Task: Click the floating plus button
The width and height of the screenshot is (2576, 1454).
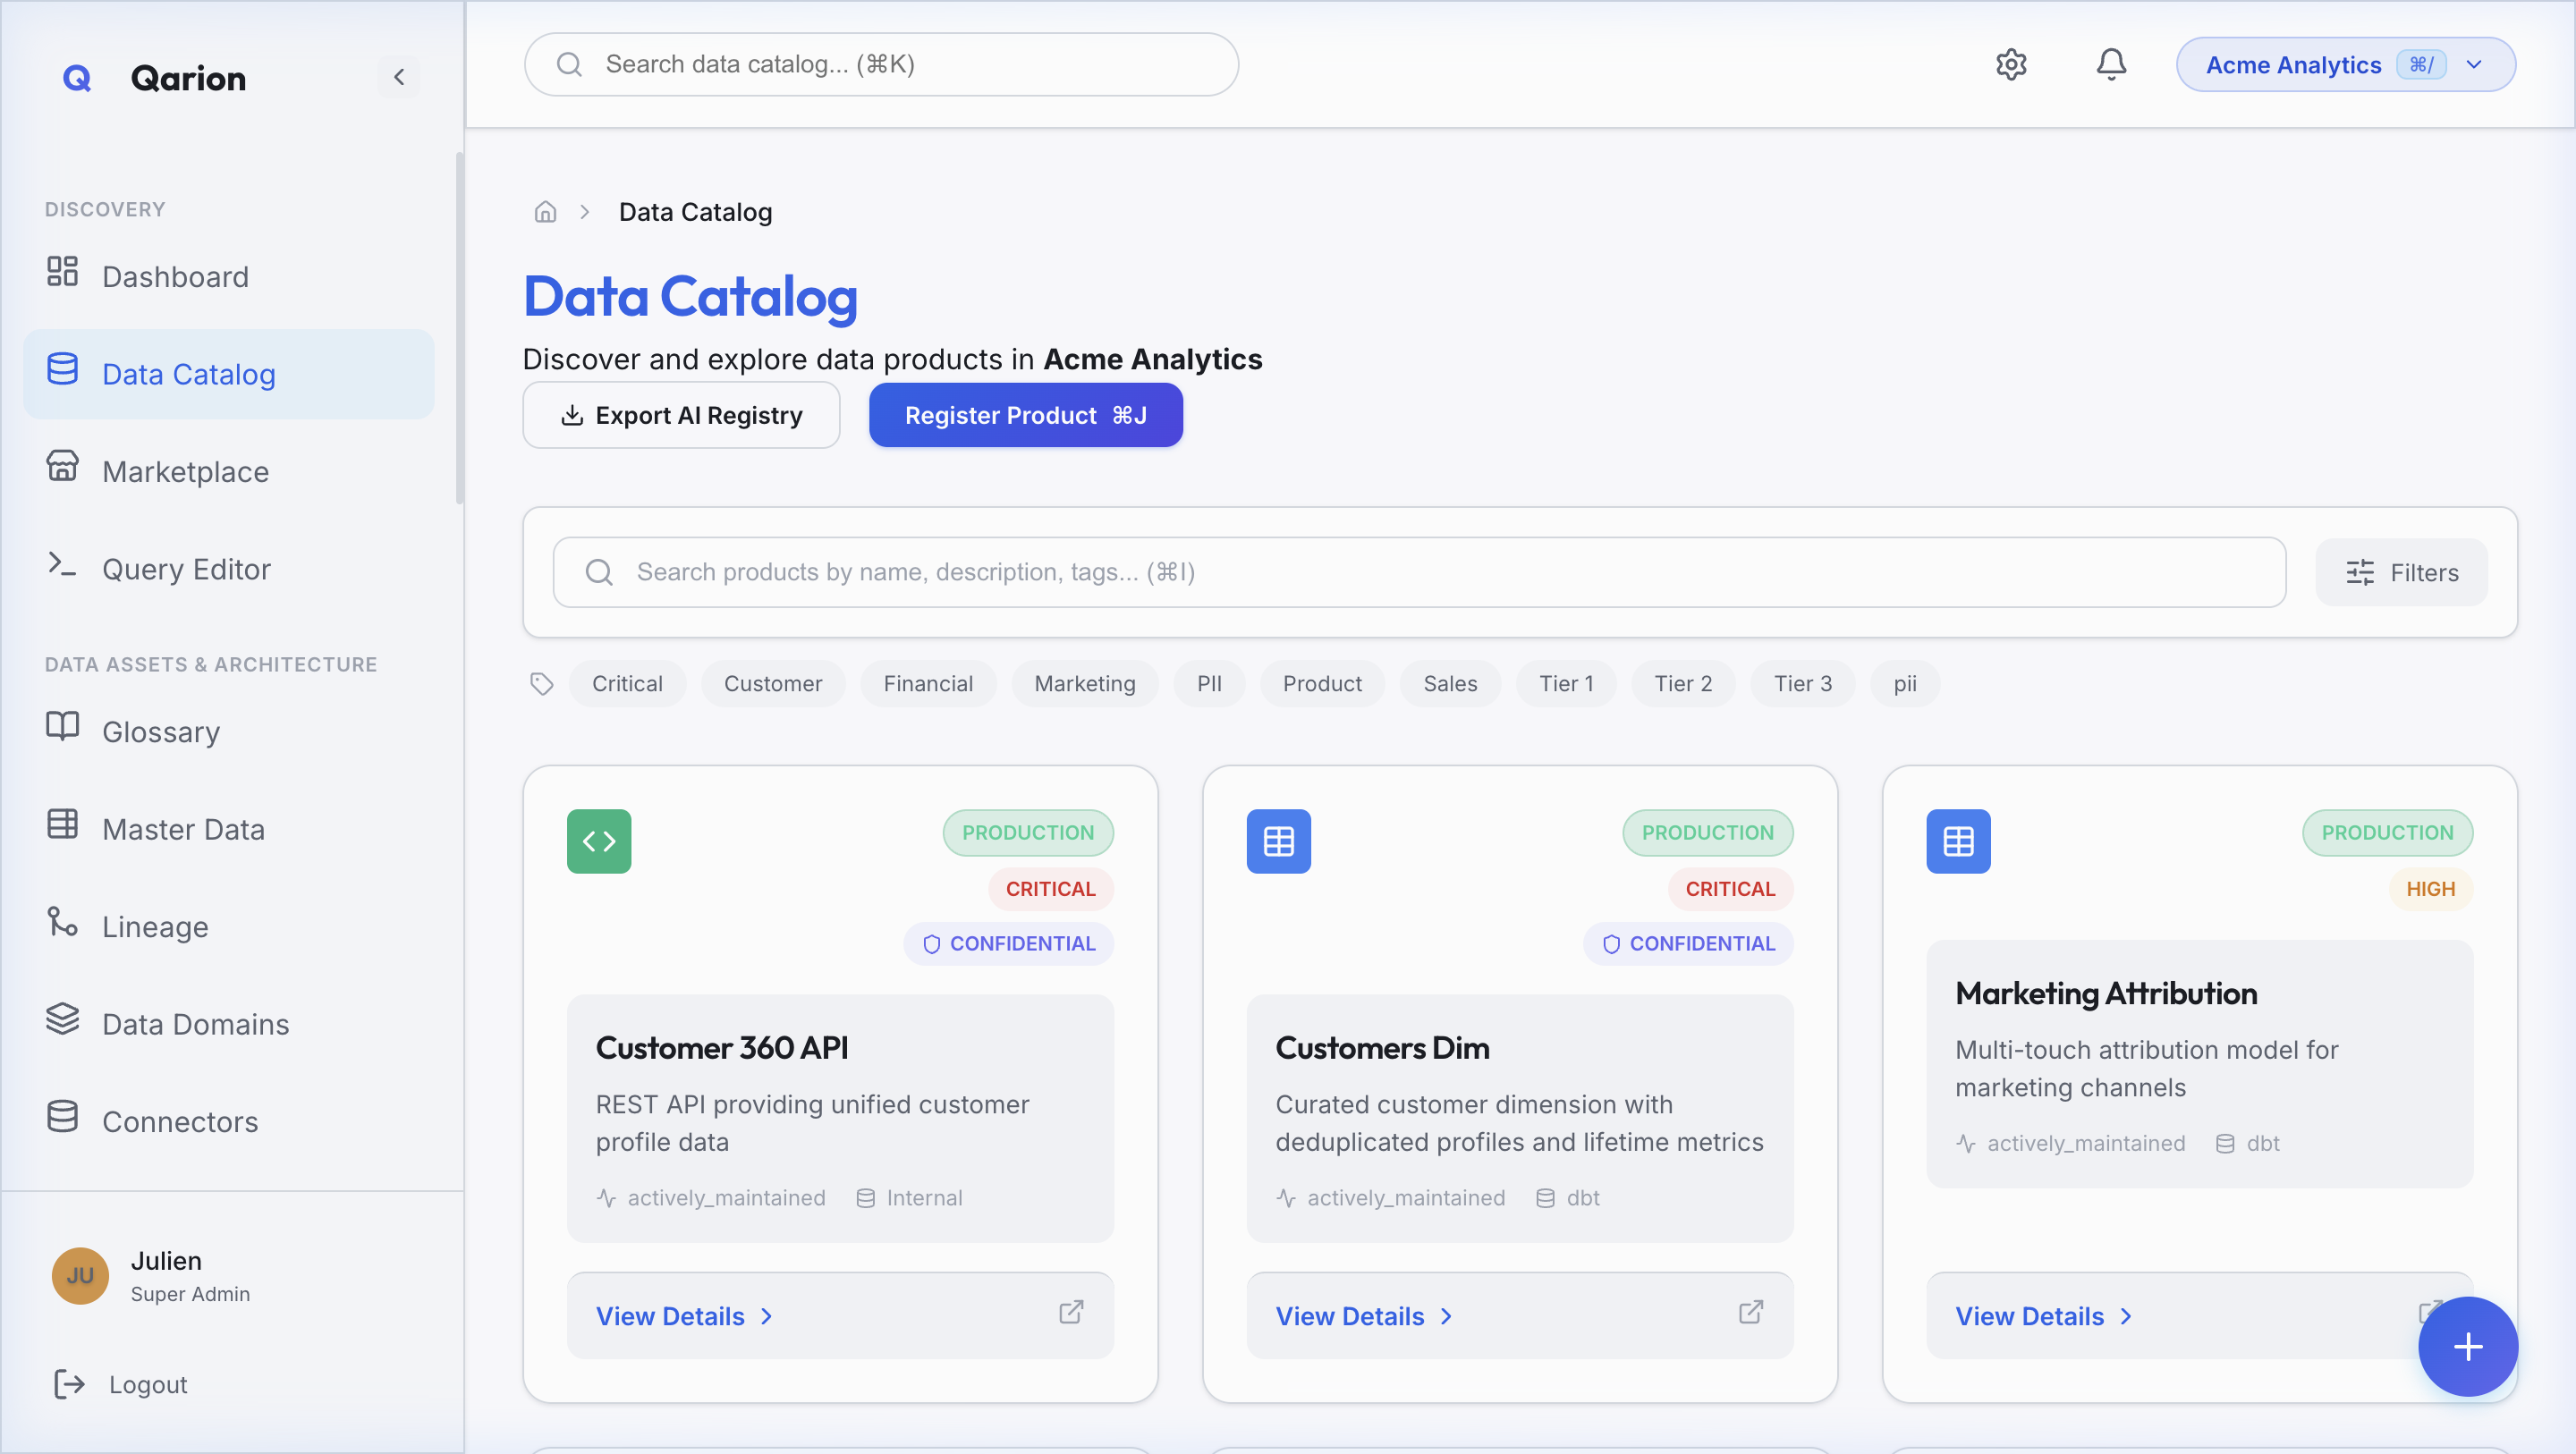Action: (x=2466, y=1347)
